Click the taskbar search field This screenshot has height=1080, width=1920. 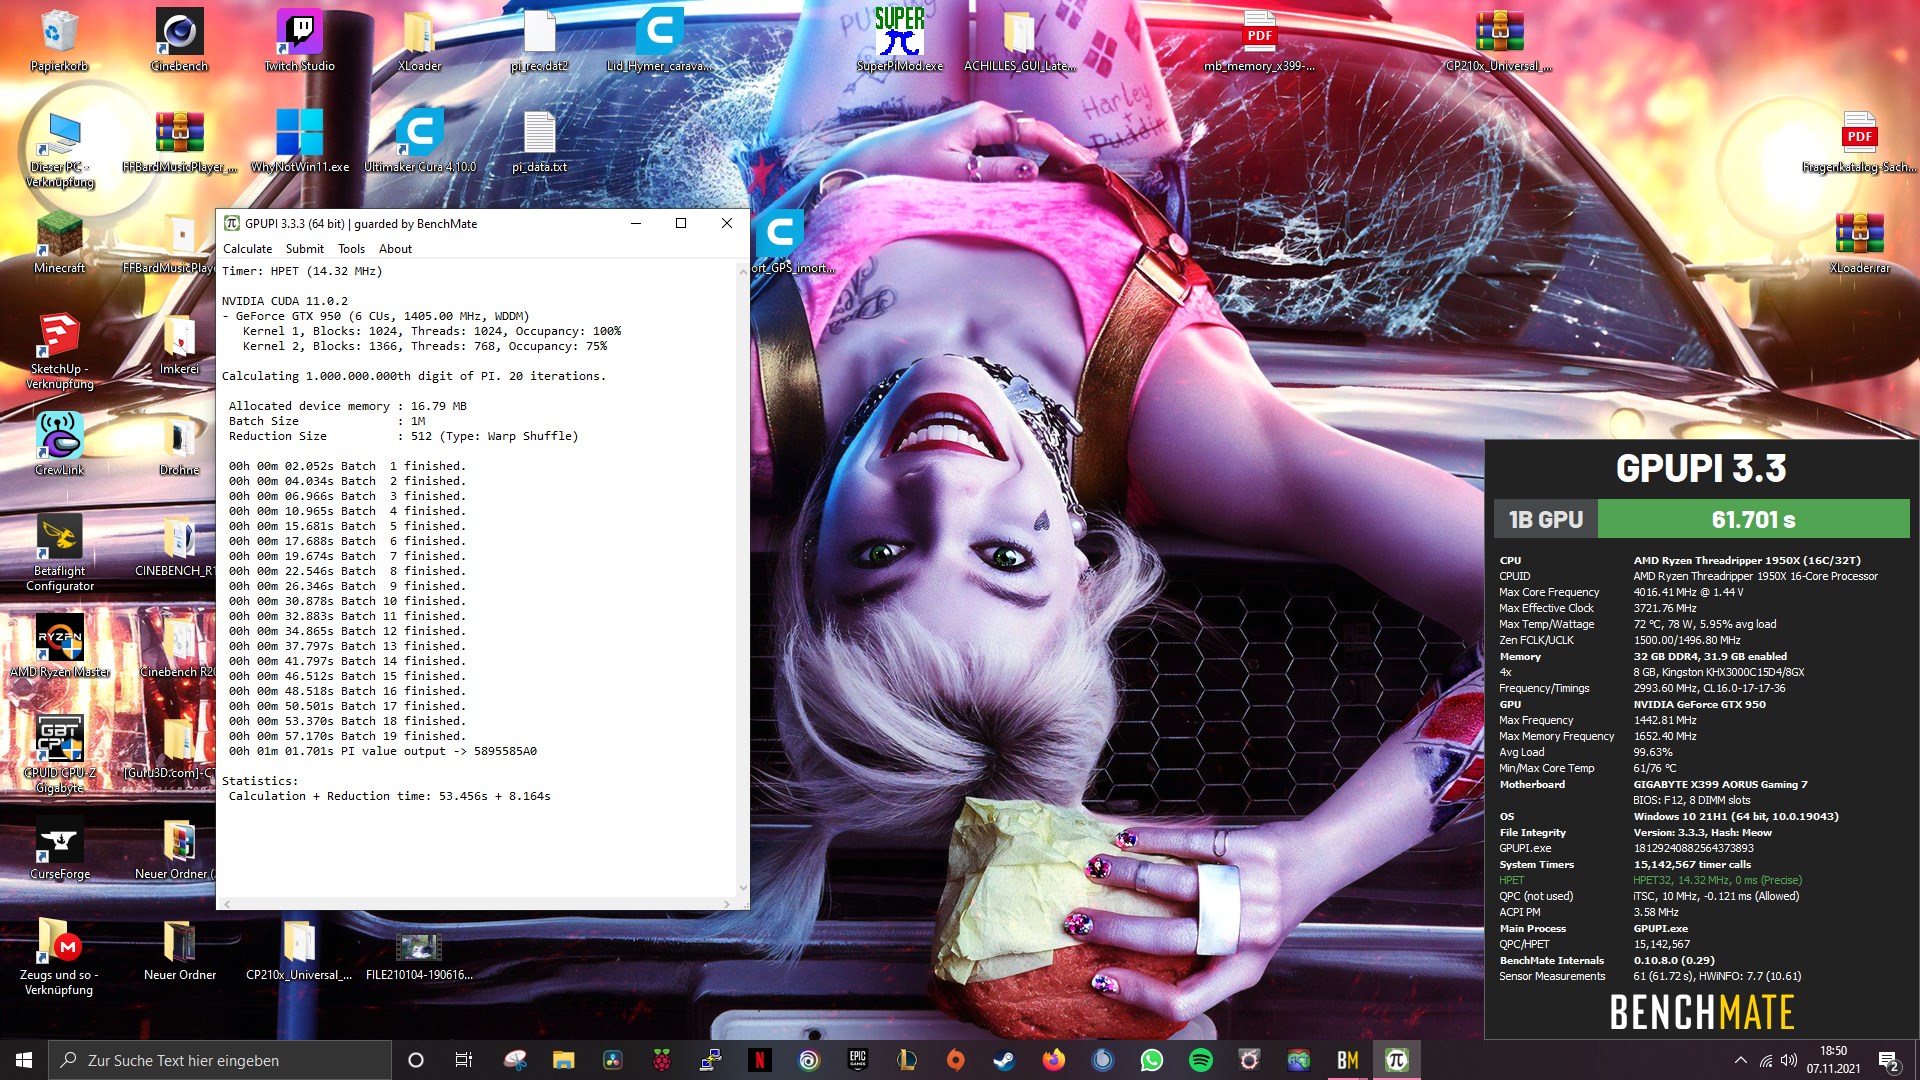(x=220, y=1060)
